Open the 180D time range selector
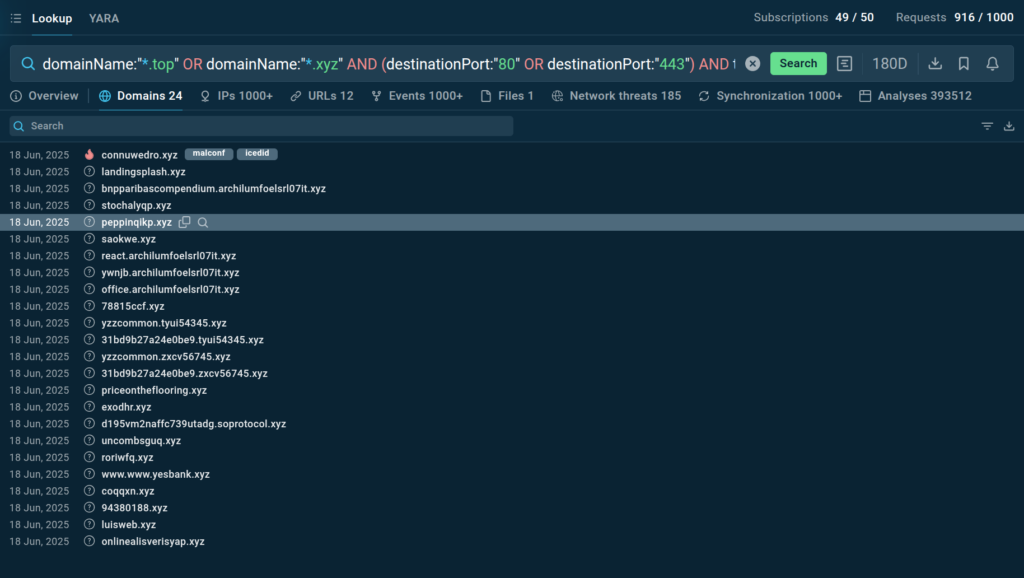This screenshot has width=1024, height=578. (889, 64)
